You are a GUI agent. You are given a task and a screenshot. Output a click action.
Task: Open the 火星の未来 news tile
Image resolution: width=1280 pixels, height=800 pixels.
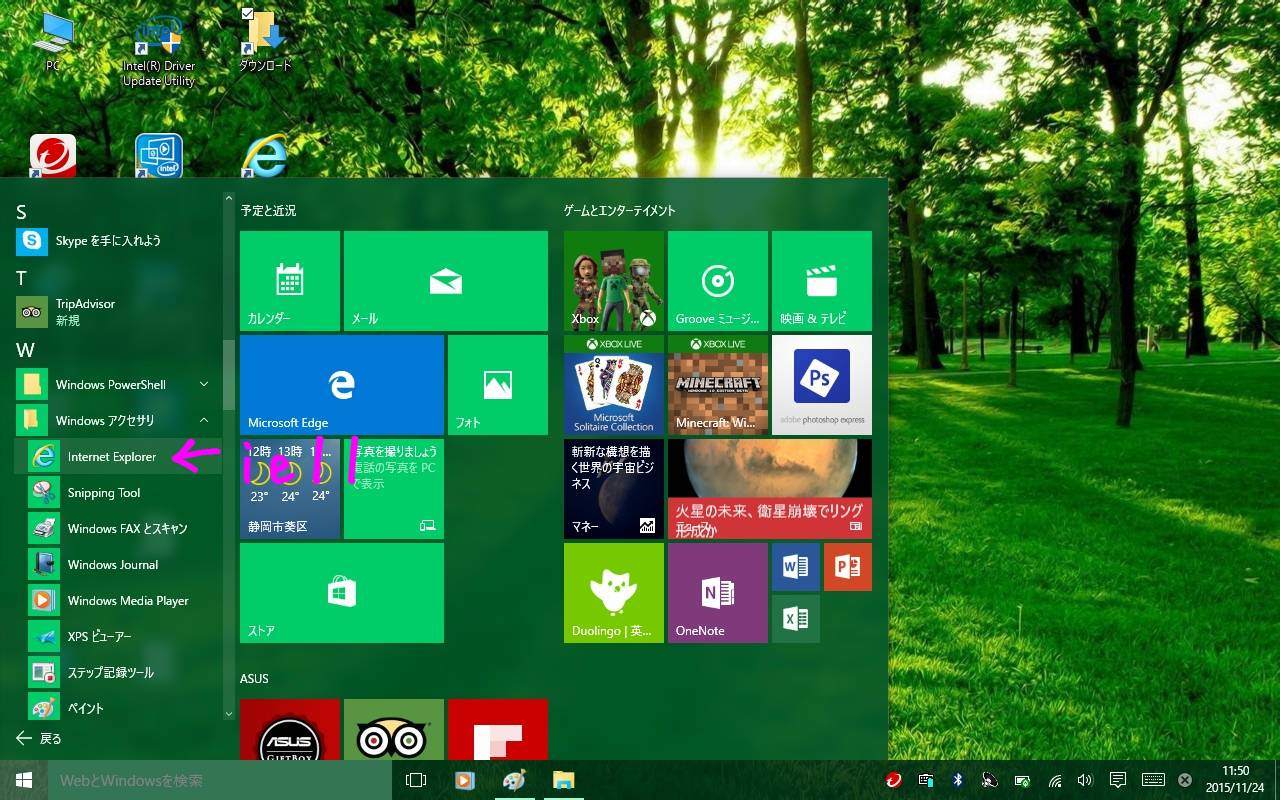click(770, 489)
